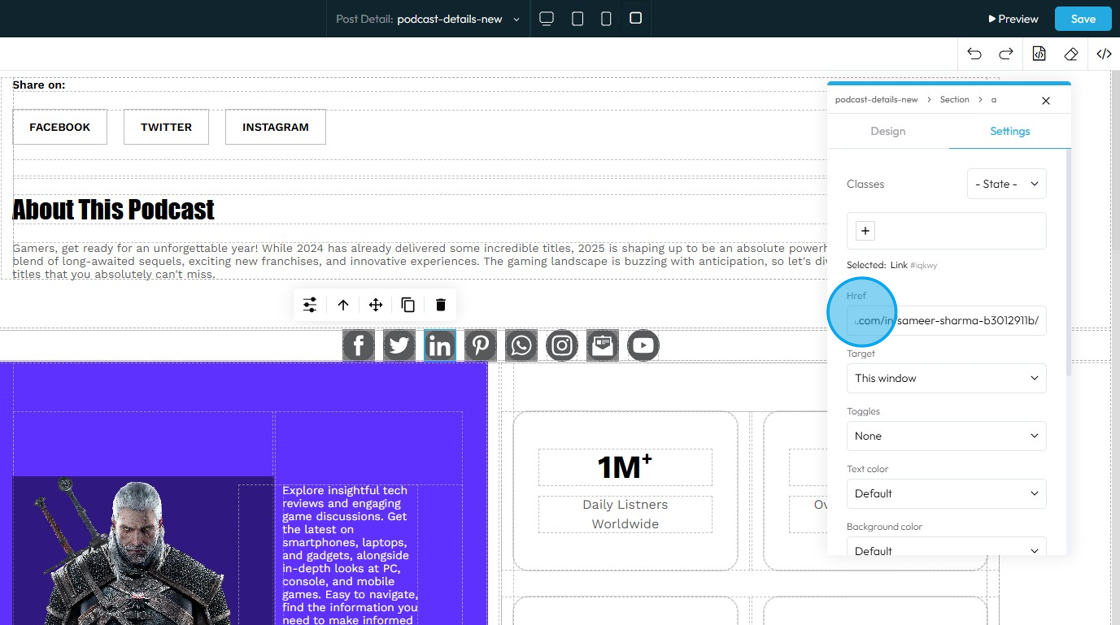Click the eraser clear canvas icon
This screenshot has height=625, width=1120.
click(x=1071, y=54)
